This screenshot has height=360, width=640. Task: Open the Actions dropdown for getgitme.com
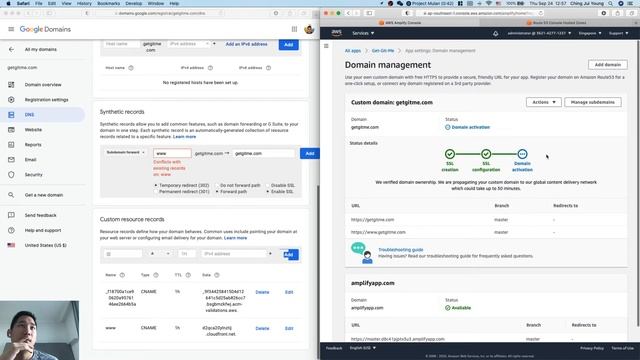click(x=543, y=102)
